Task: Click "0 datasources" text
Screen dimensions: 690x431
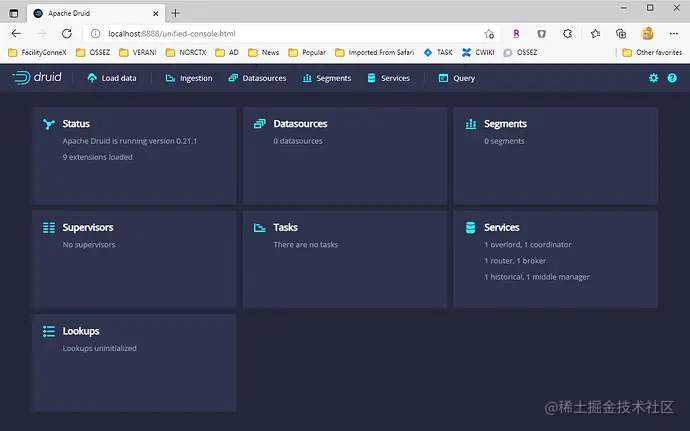Action: pos(298,141)
